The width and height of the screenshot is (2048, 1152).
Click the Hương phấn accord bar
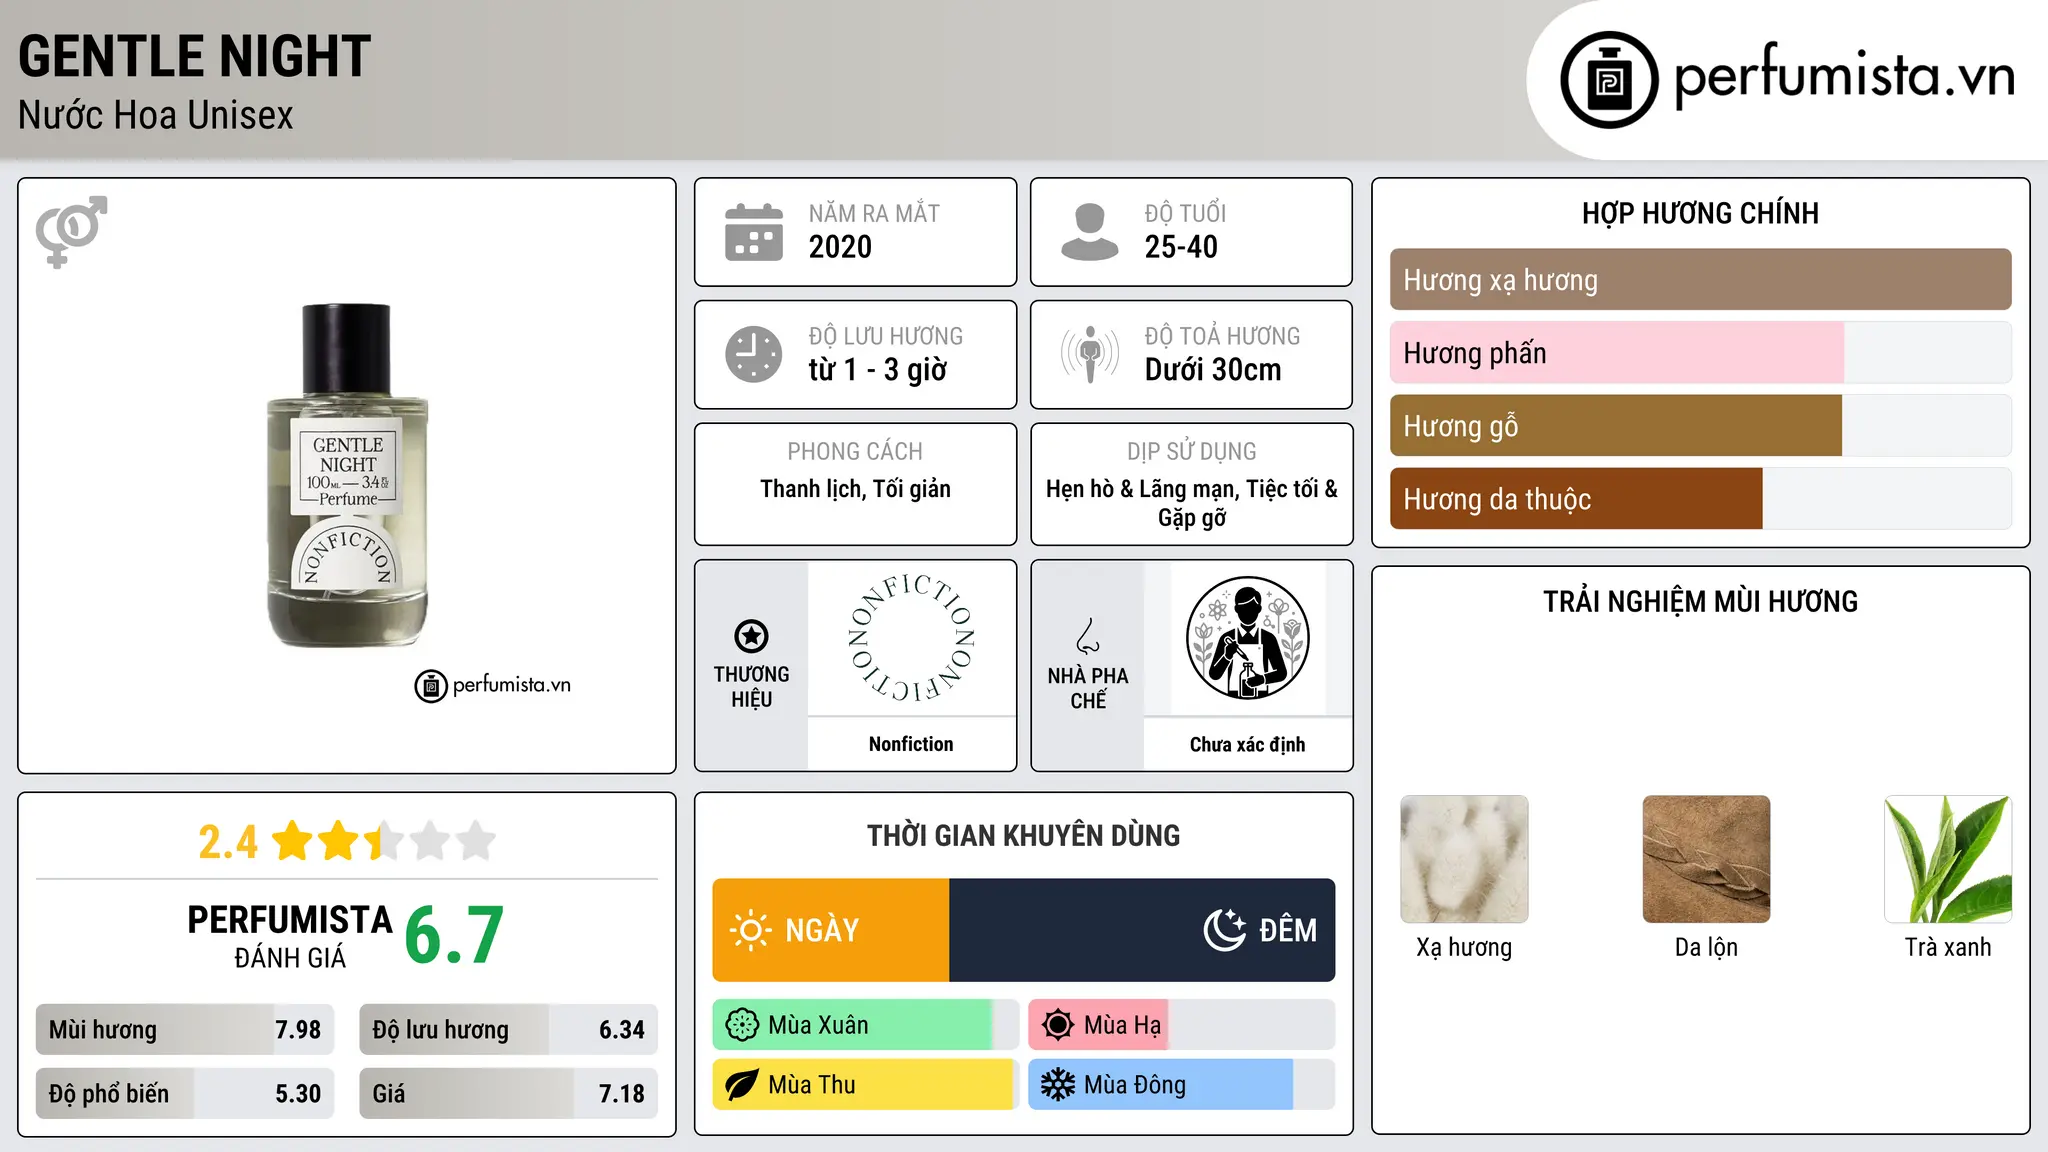[1700, 353]
